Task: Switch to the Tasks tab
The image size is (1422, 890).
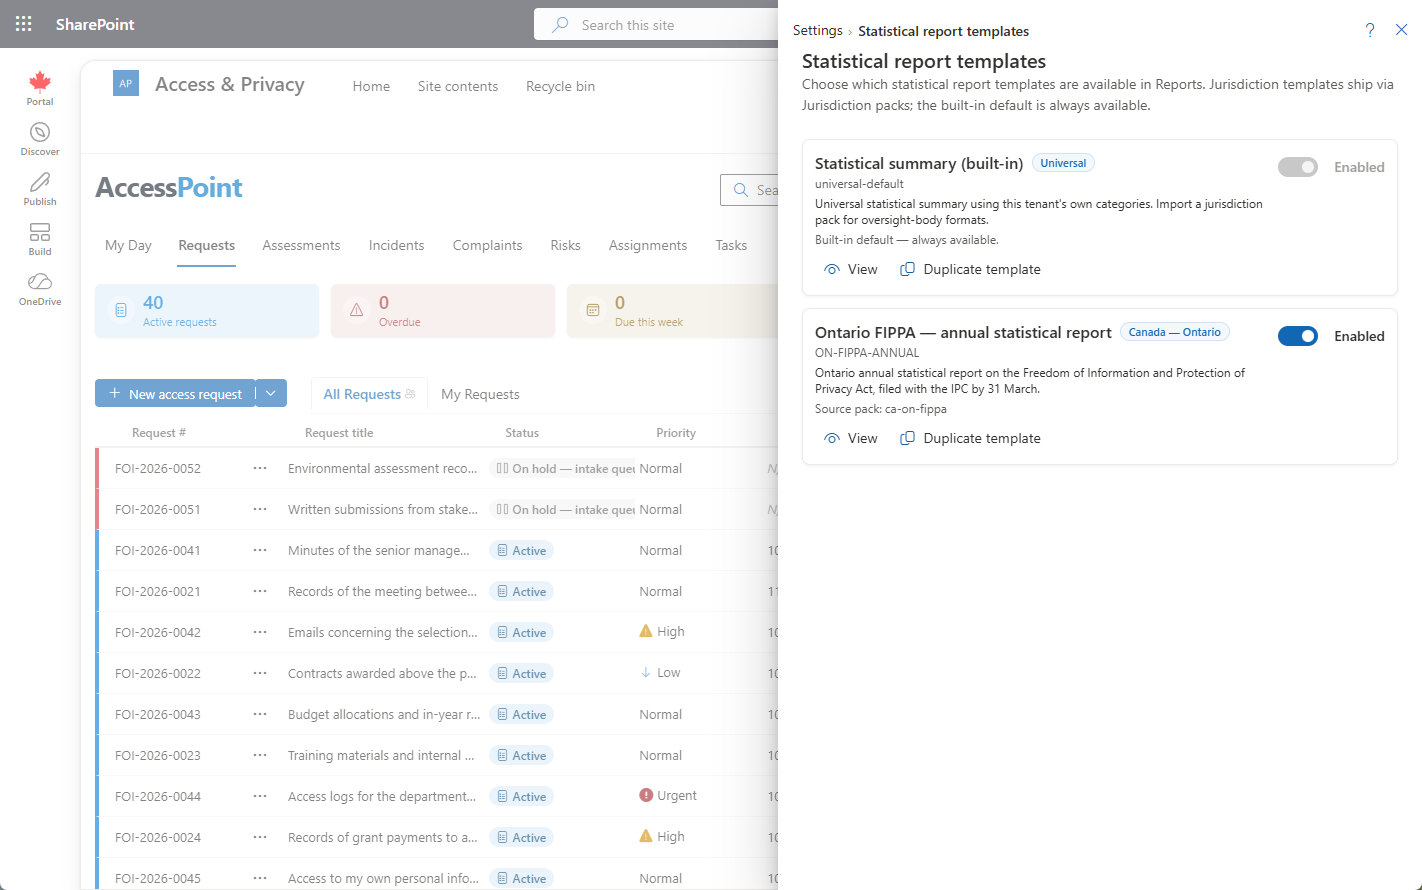Action: click(x=731, y=245)
